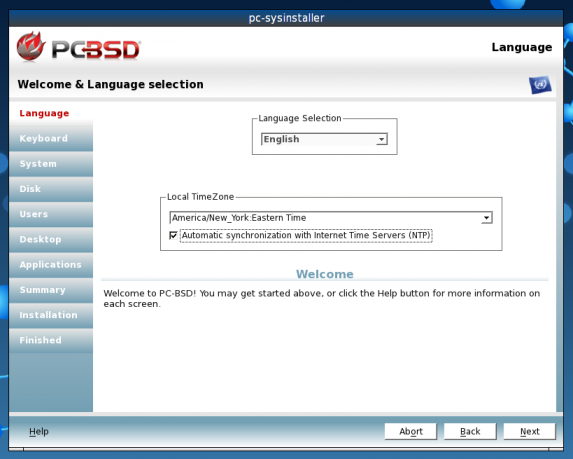Toggle automatic NTP time synchronization checkbox
This screenshot has width=573, height=459.
[x=173, y=235]
